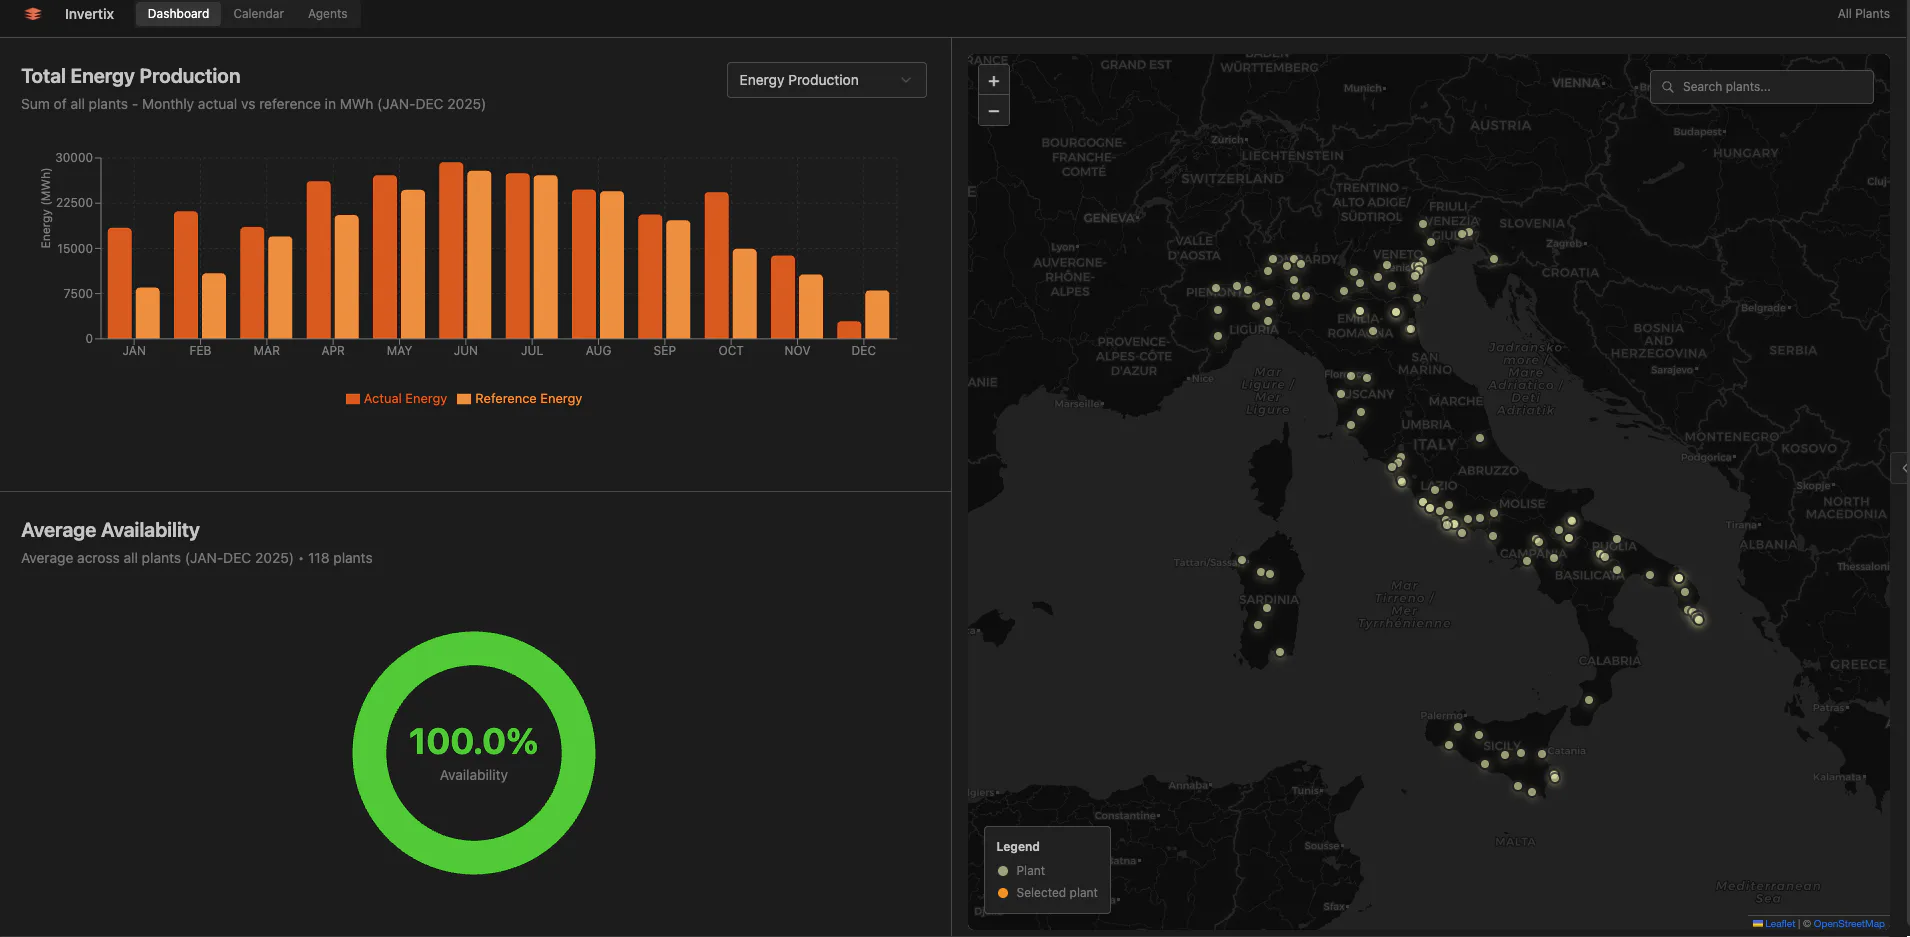Open the Agents tab
The height and width of the screenshot is (937, 1910).
[x=327, y=14]
